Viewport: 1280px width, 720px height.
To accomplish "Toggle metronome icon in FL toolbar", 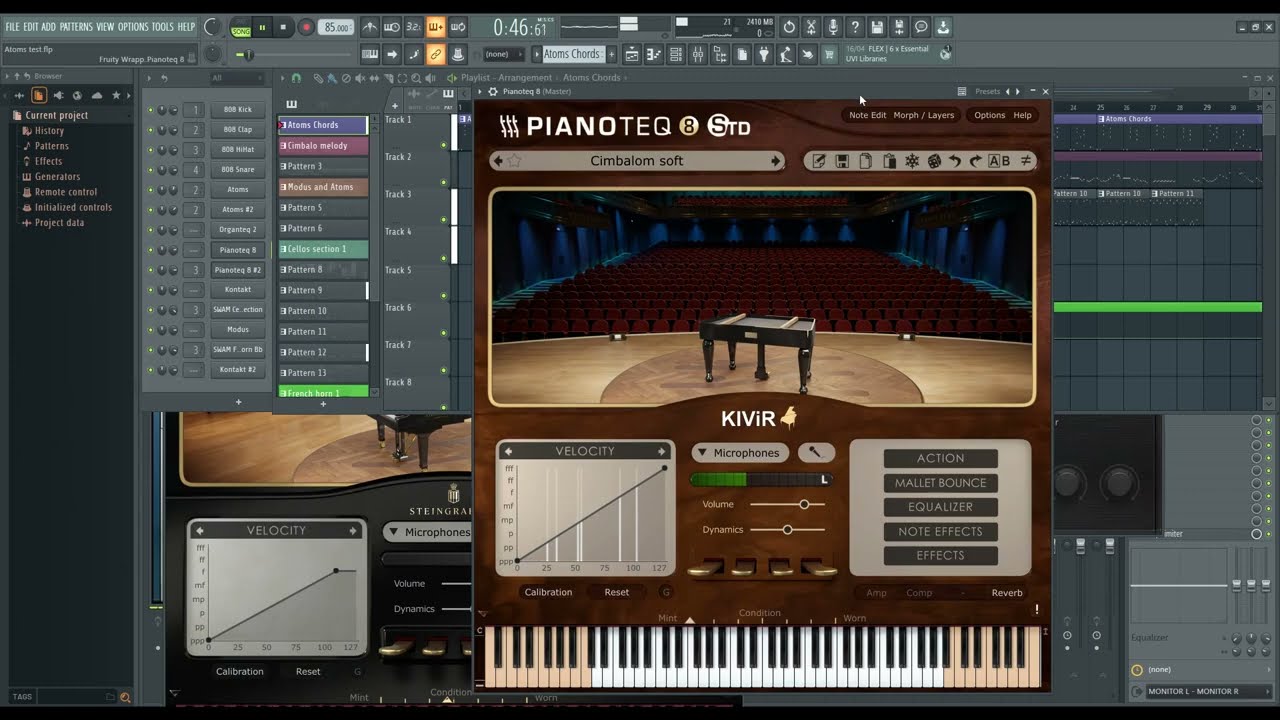I will tap(371, 27).
